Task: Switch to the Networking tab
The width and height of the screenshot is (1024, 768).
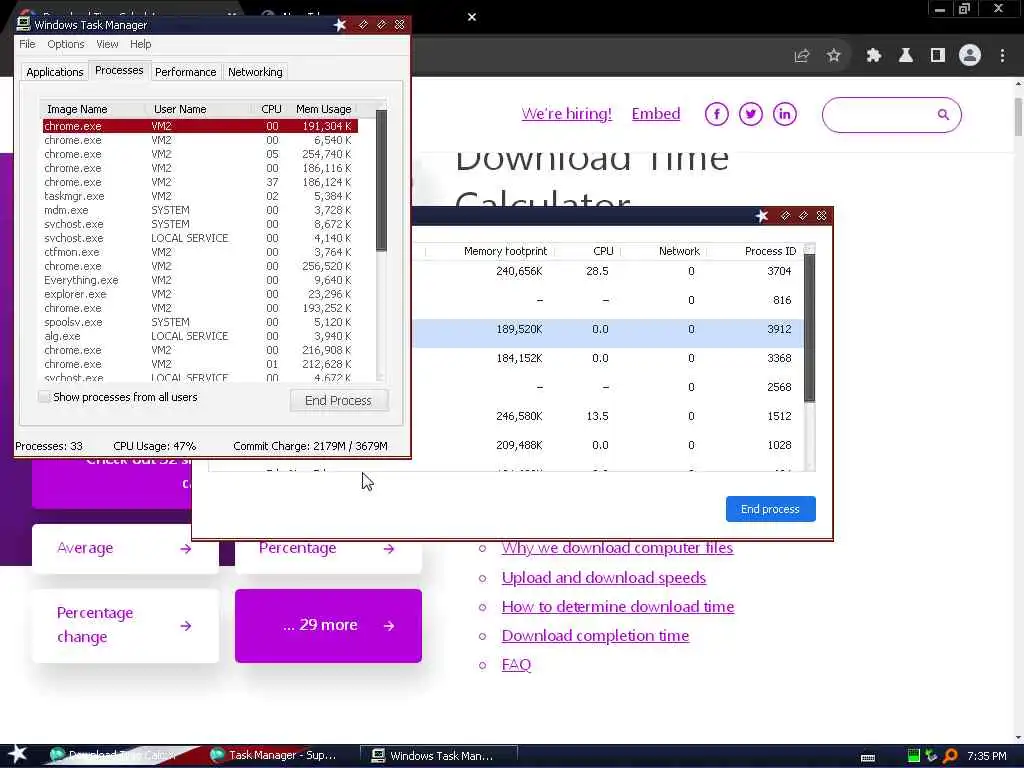Action: (255, 72)
